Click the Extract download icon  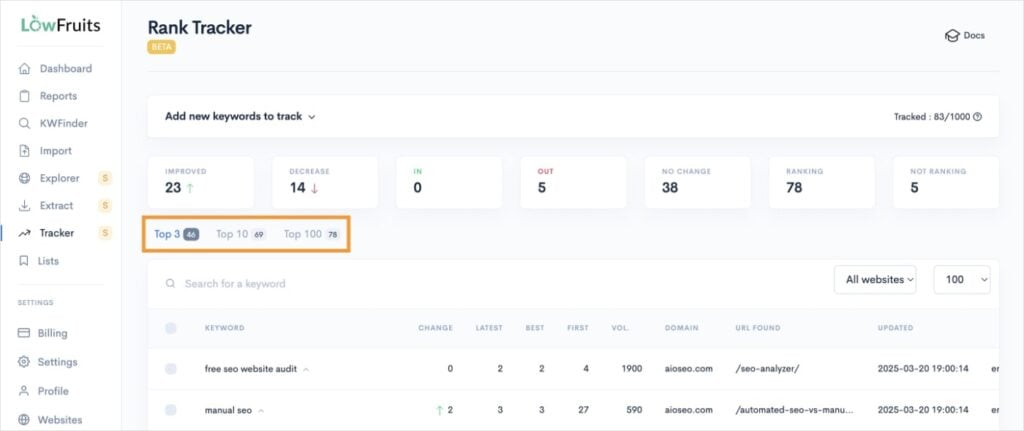point(24,206)
